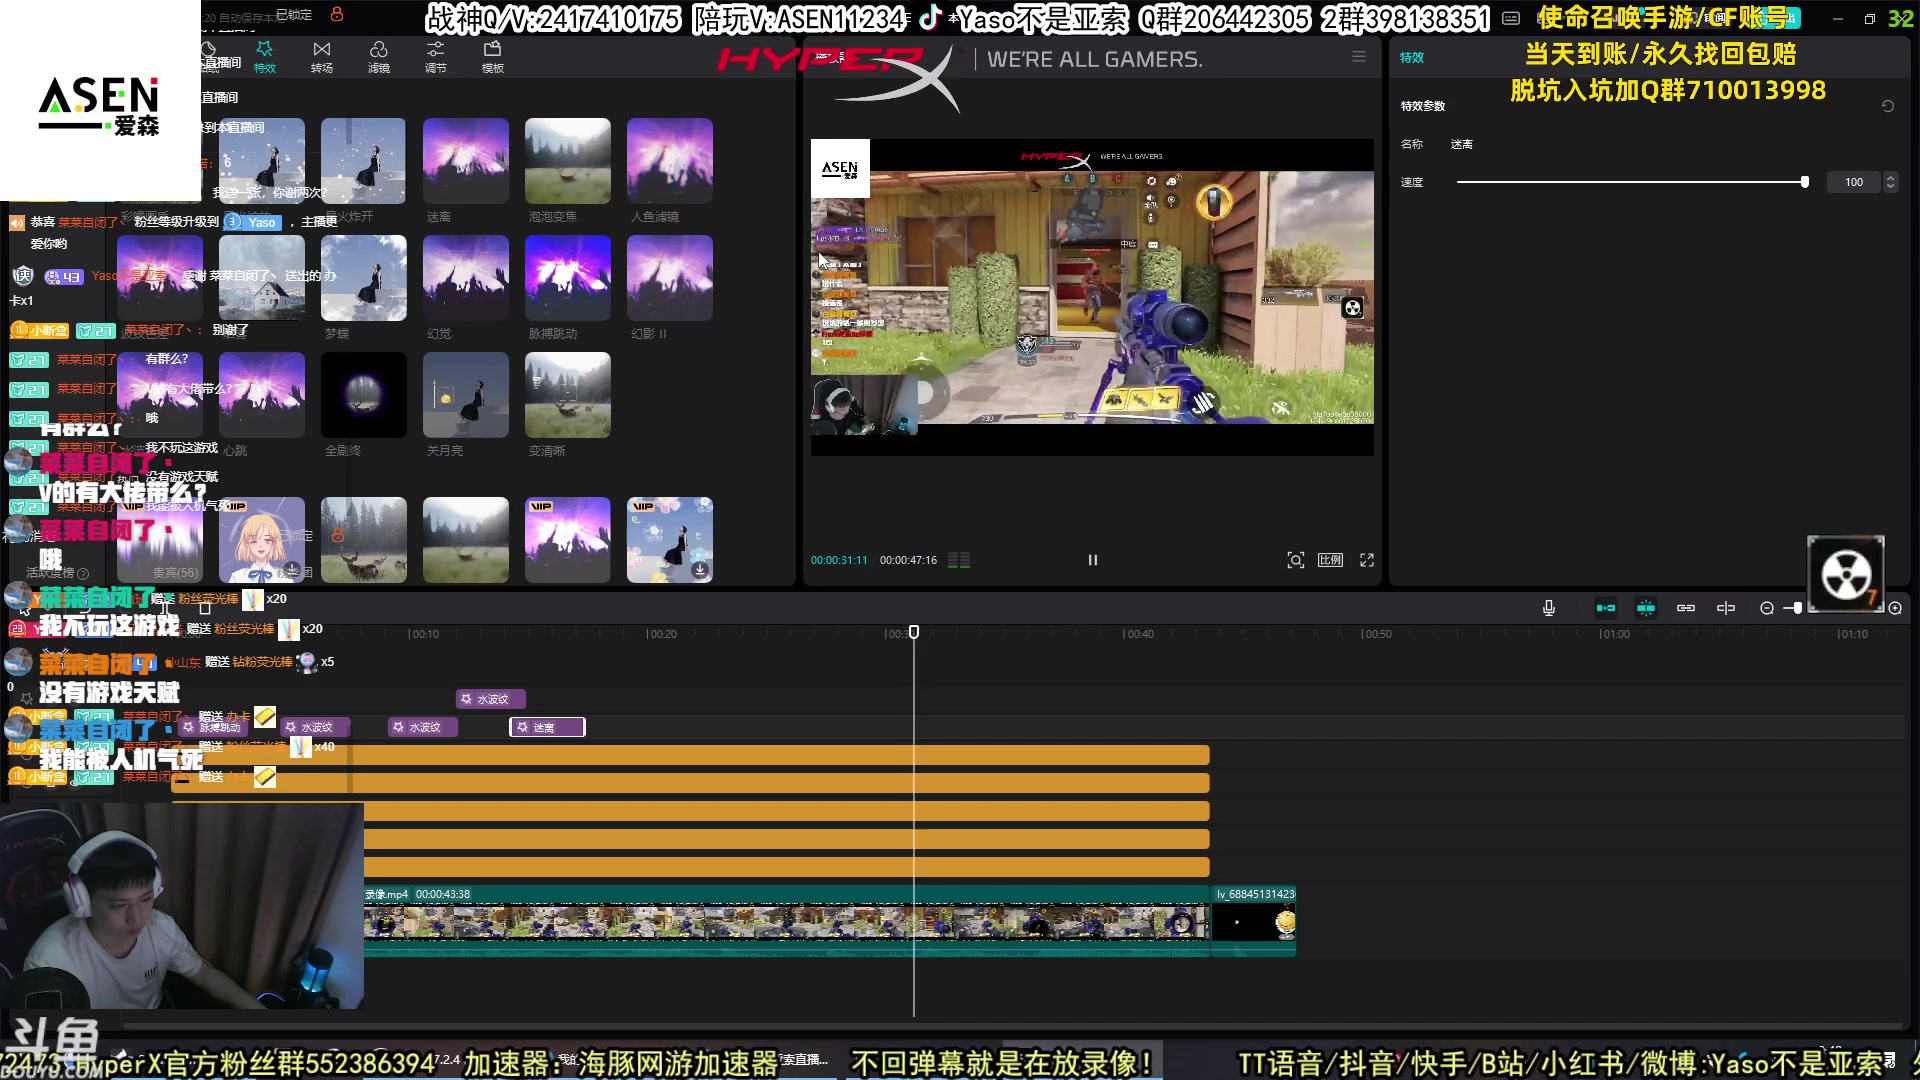The height and width of the screenshot is (1080, 1920).
Task: Select the 幻影 II effect thumbnail
Action: coord(670,278)
